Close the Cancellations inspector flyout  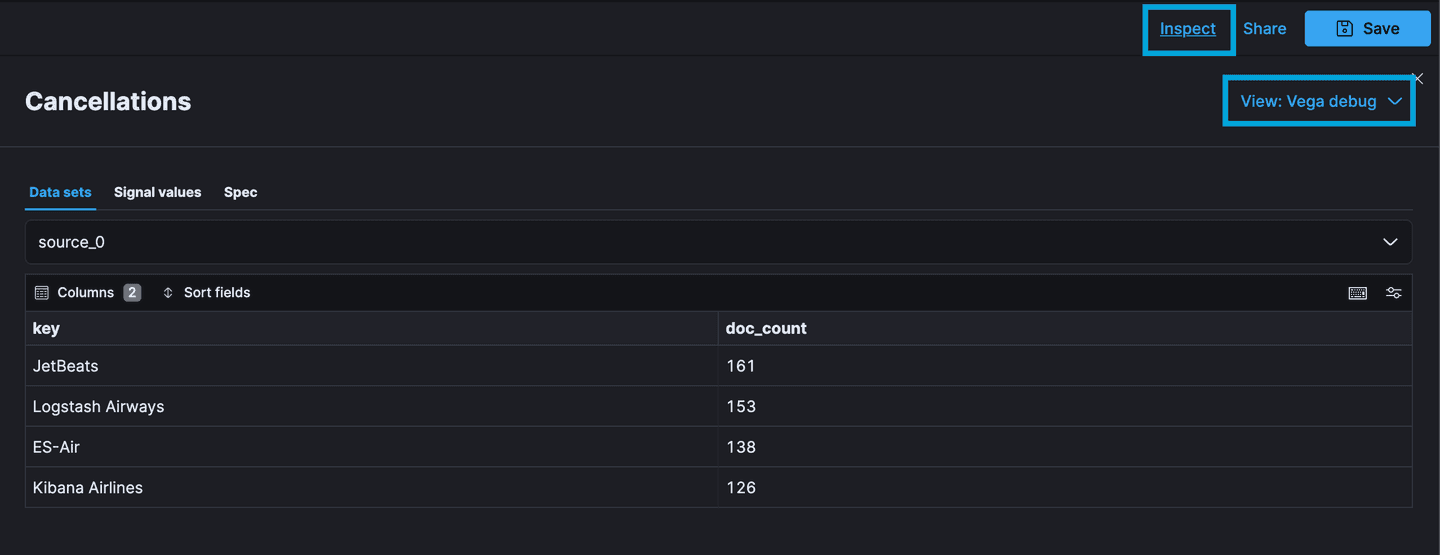1417,79
